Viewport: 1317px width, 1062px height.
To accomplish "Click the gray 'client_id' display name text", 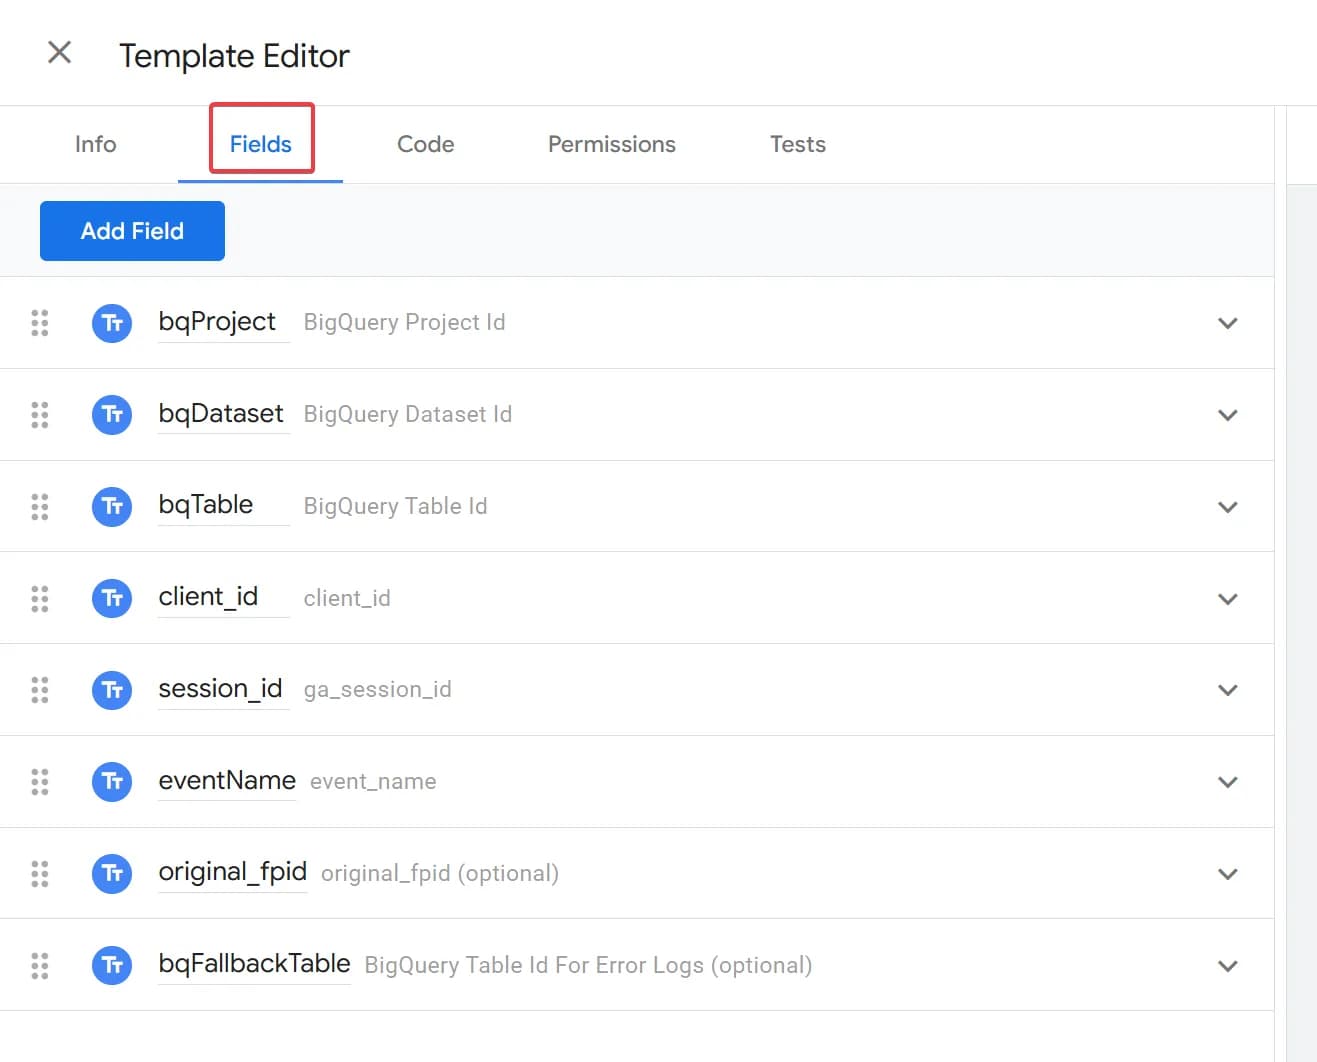I will pos(347,598).
